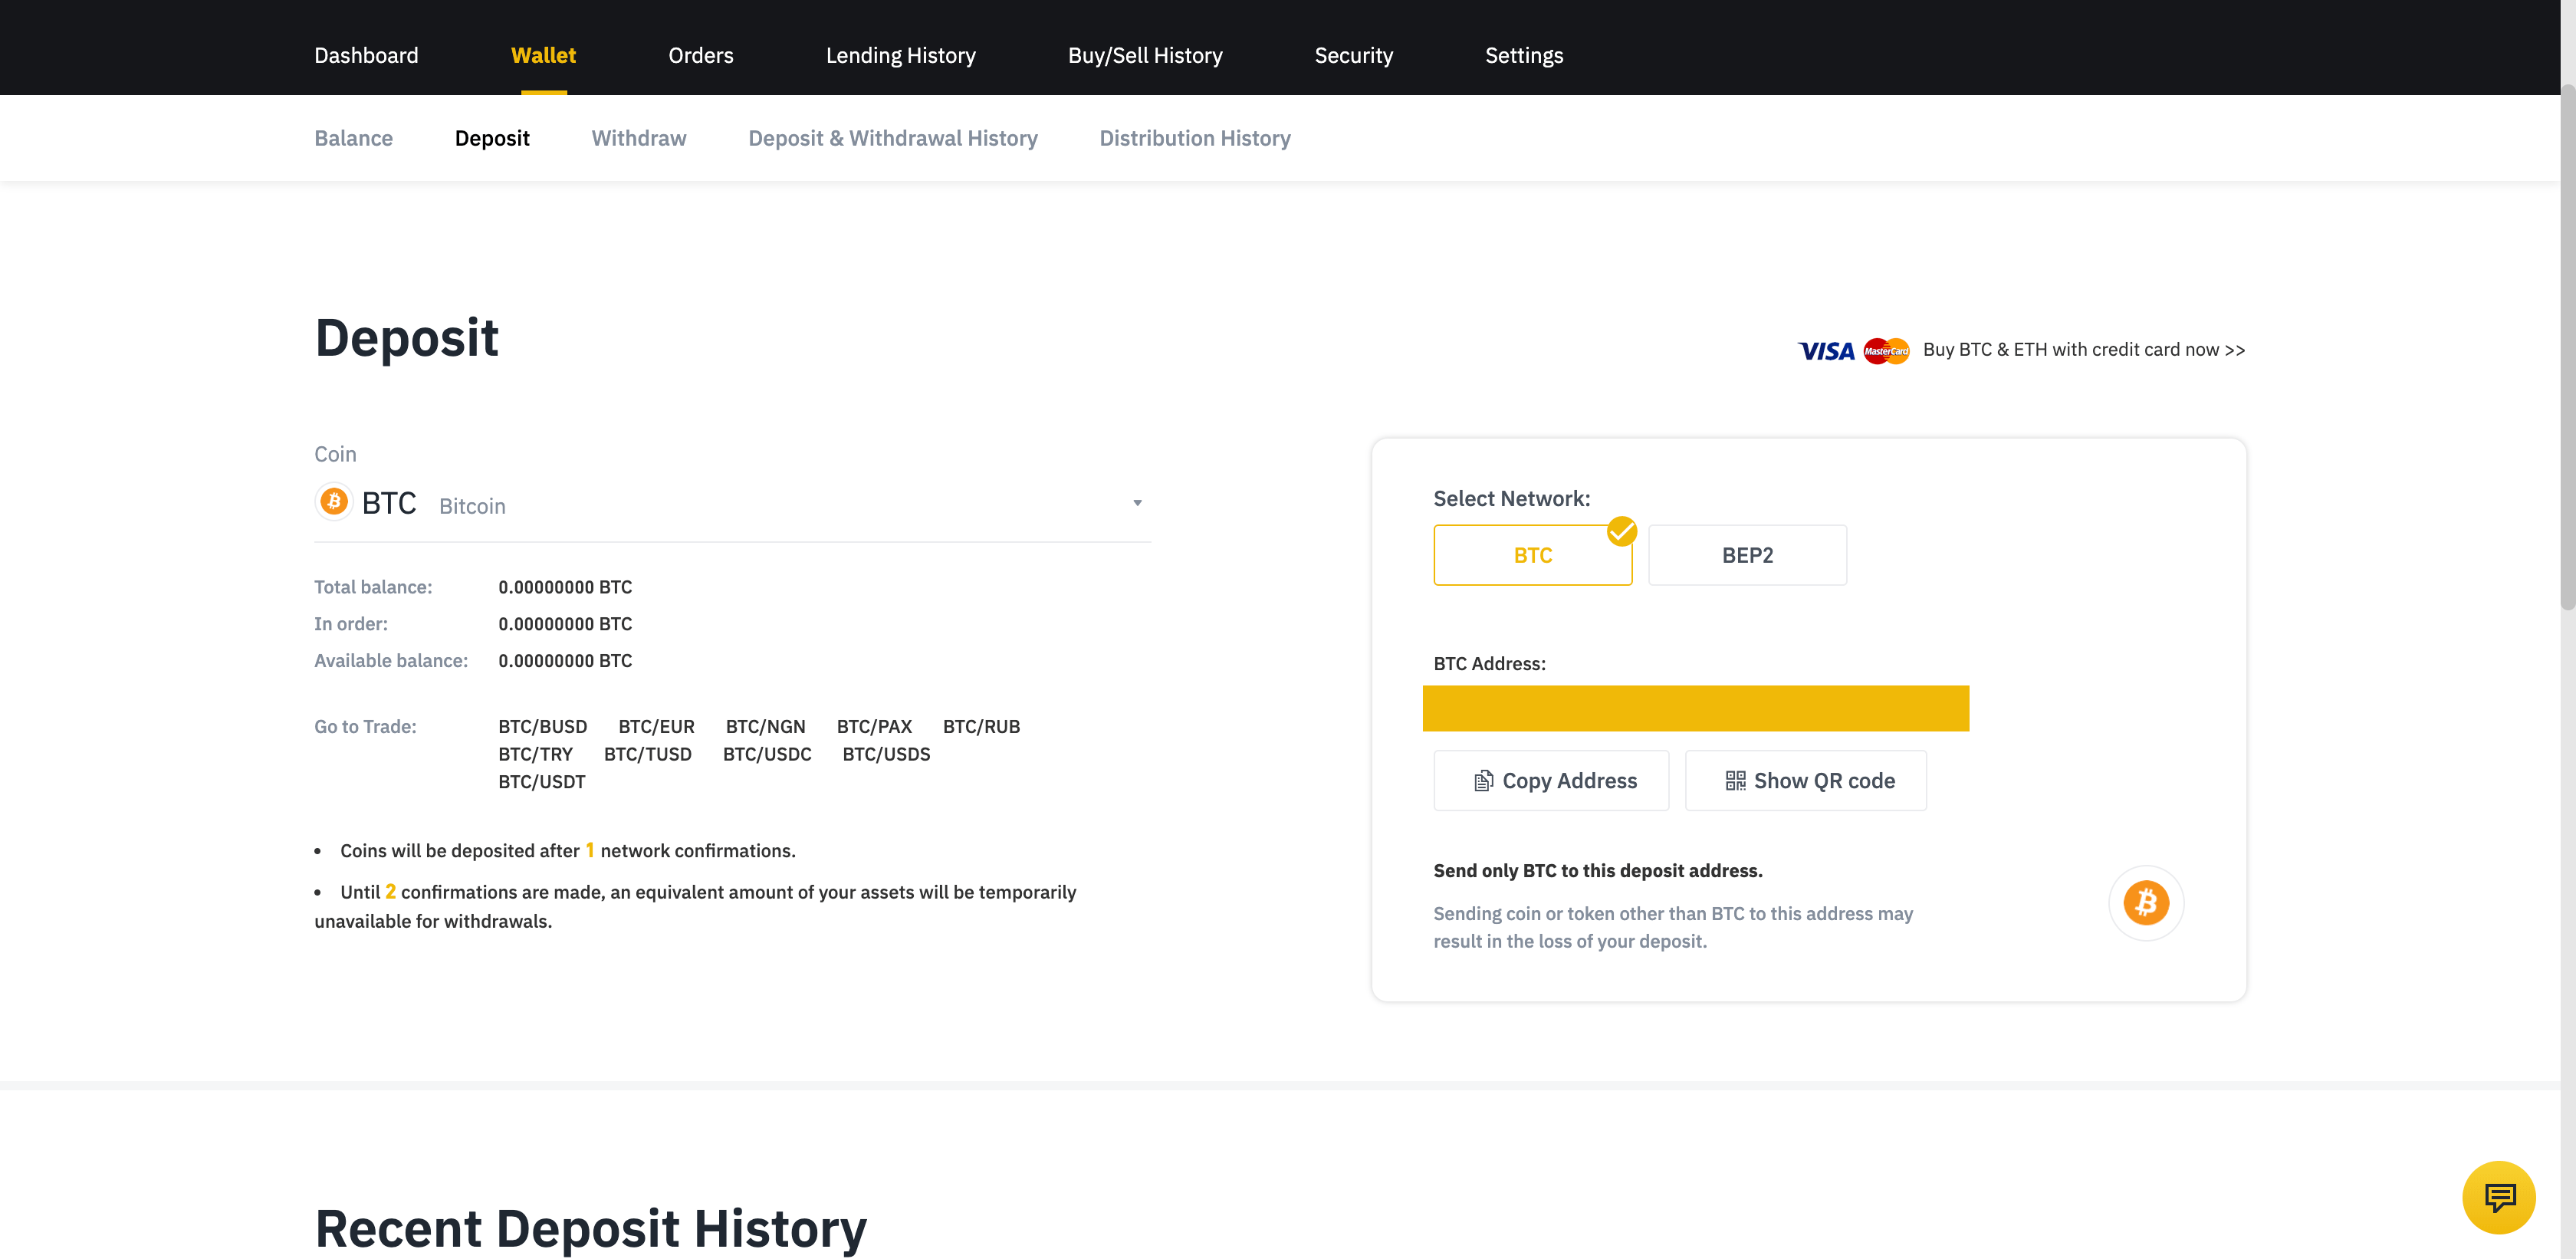Image resolution: width=2576 pixels, height=1259 pixels.
Task: Click the yellow BTC address bar
Action: click(x=1695, y=708)
